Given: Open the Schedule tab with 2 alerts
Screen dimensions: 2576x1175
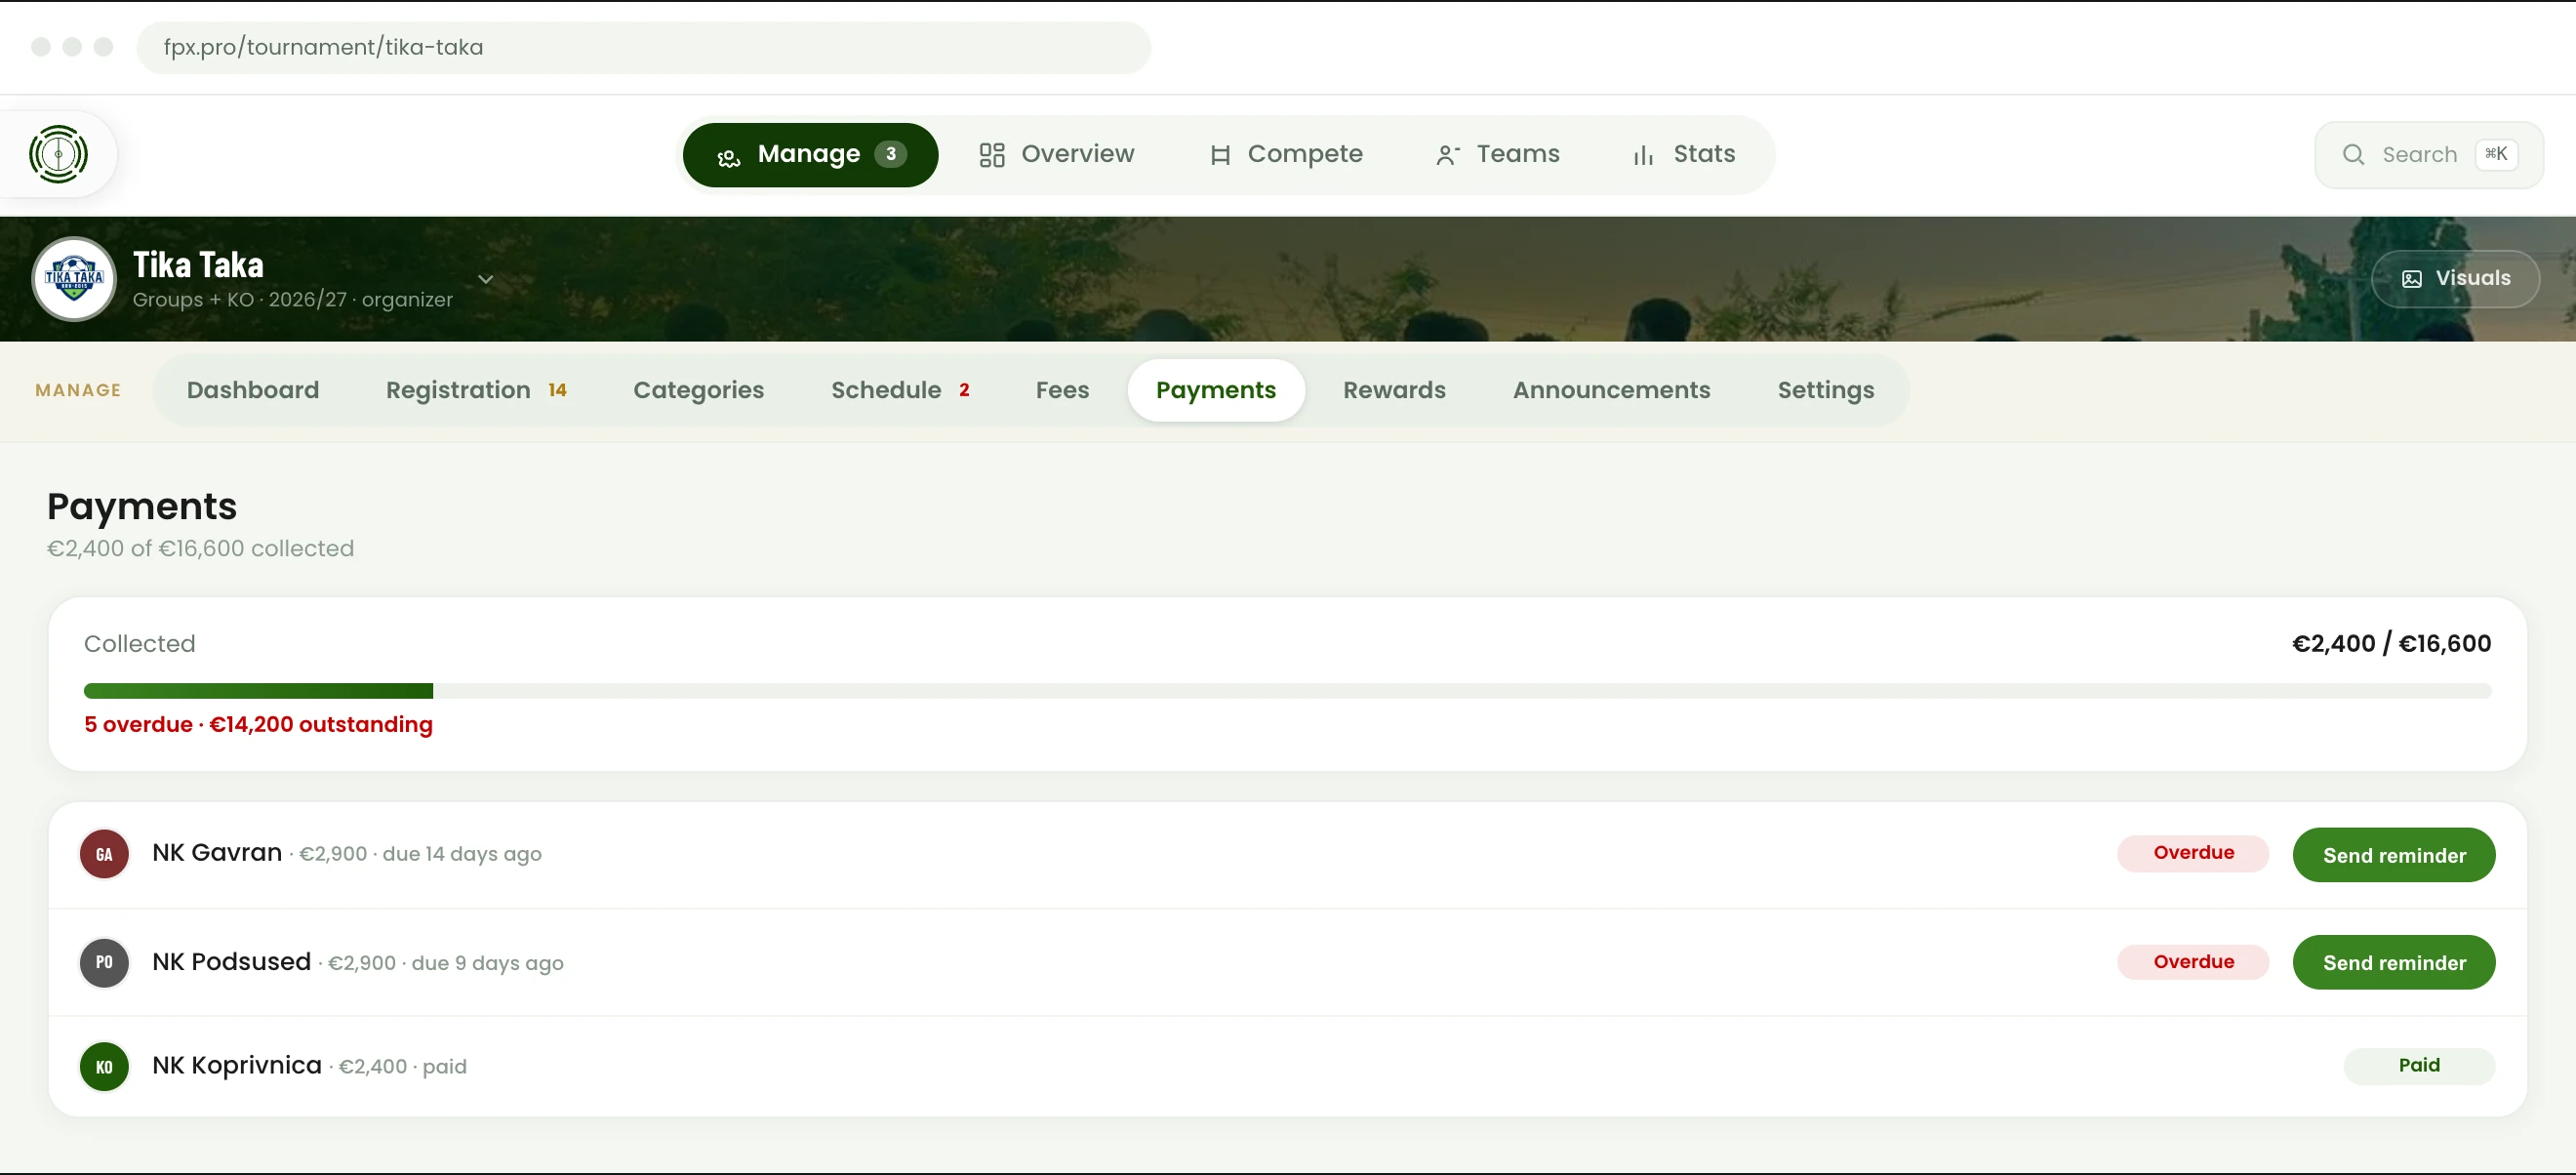Looking at the screenshot, I should click(900, 391).
